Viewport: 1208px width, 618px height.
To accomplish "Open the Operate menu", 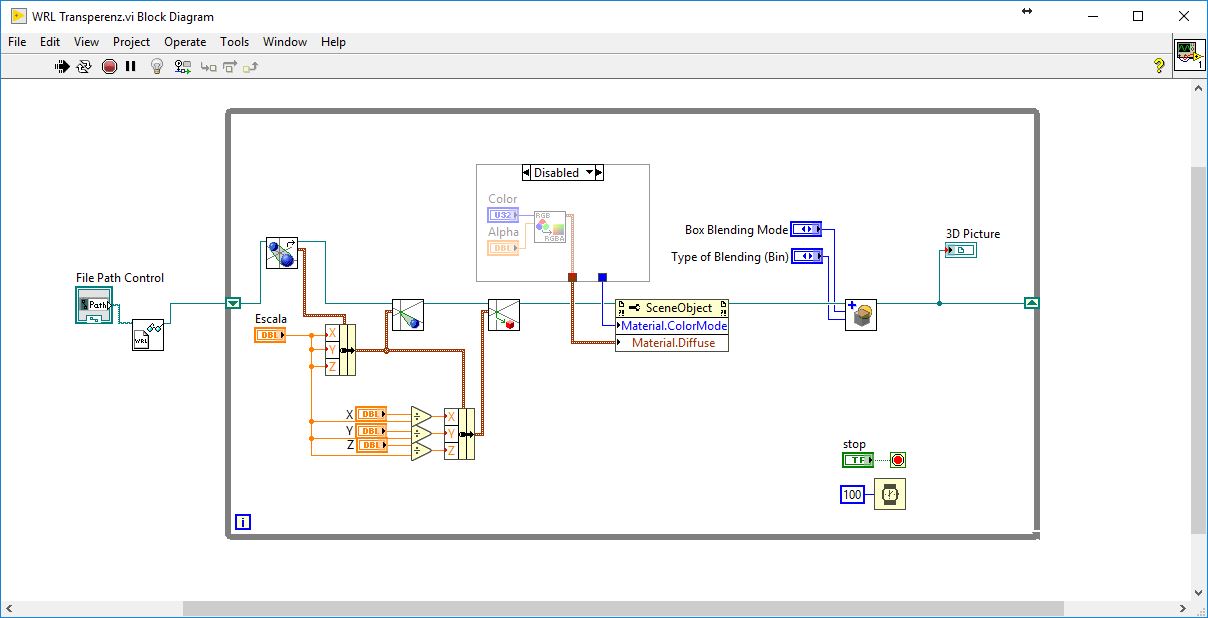I will 185,42.
